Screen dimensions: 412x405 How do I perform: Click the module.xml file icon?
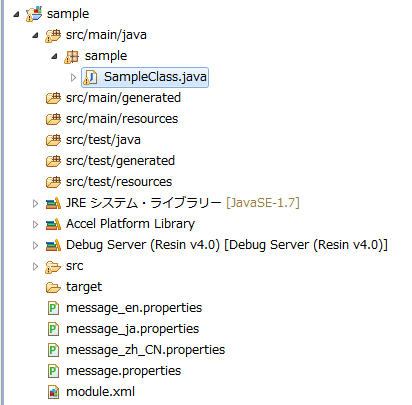click(x=53, y=392)
